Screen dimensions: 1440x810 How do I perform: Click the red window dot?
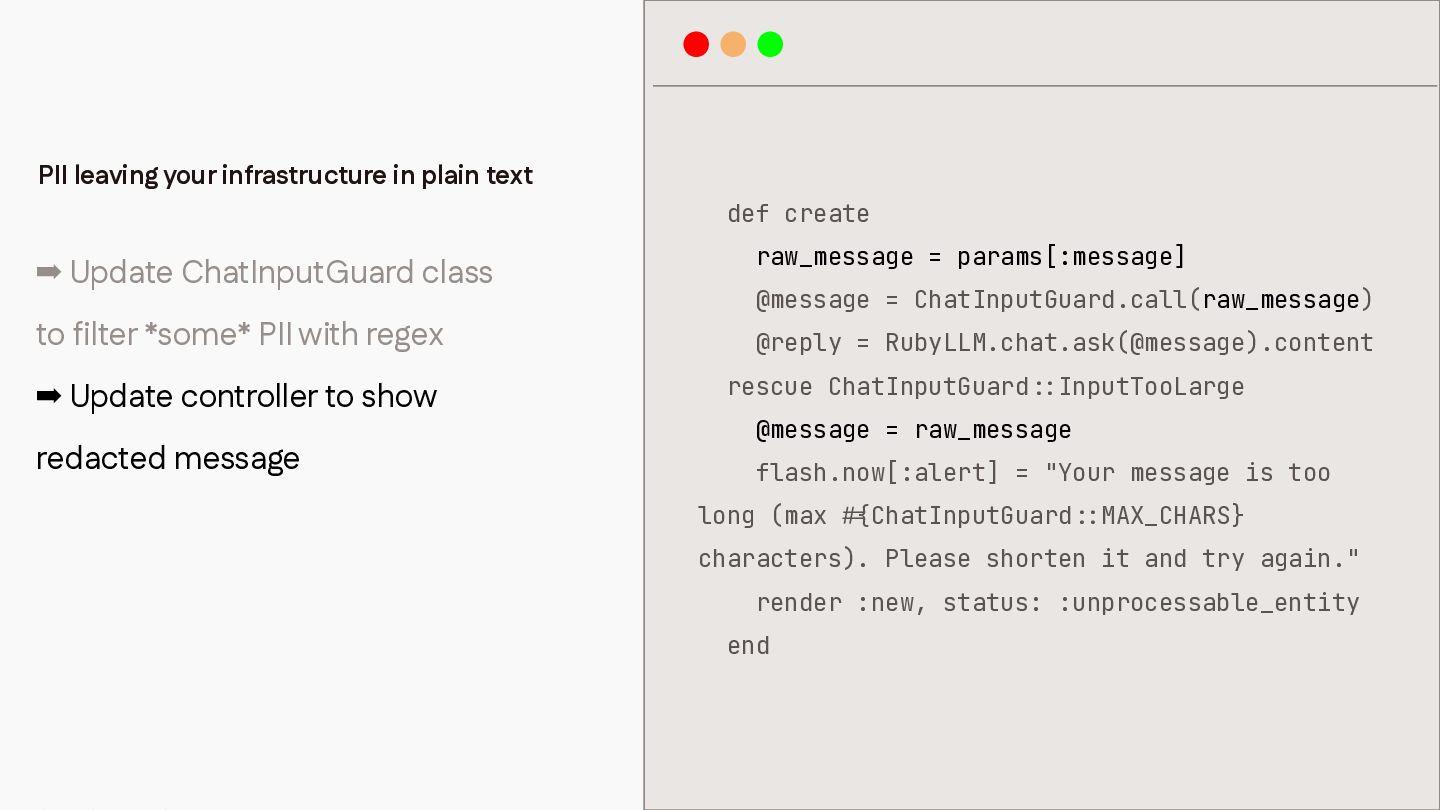(696, 44)
